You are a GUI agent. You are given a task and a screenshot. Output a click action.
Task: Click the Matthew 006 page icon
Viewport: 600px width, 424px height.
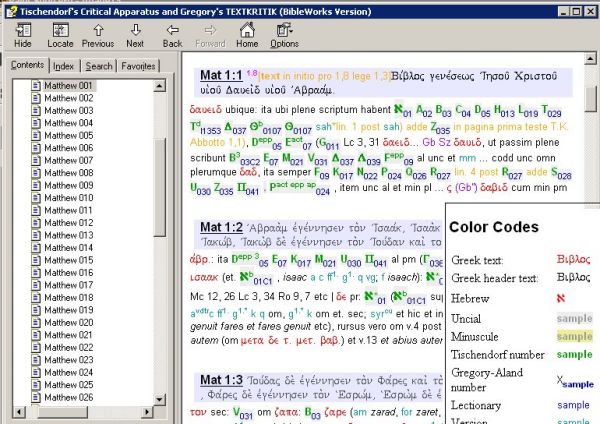36,148
